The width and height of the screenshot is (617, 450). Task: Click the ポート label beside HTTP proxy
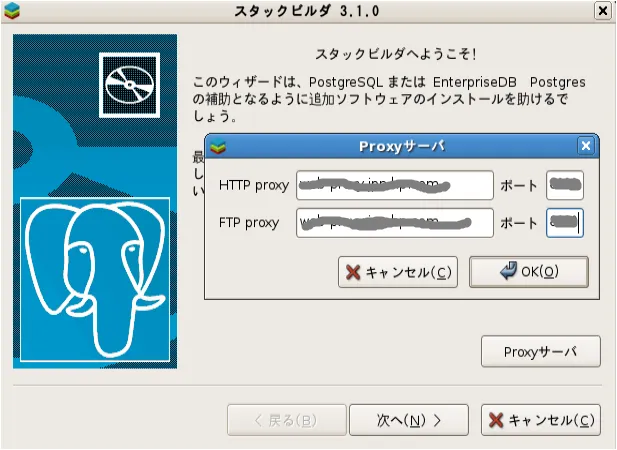click(x=519, y=185)
